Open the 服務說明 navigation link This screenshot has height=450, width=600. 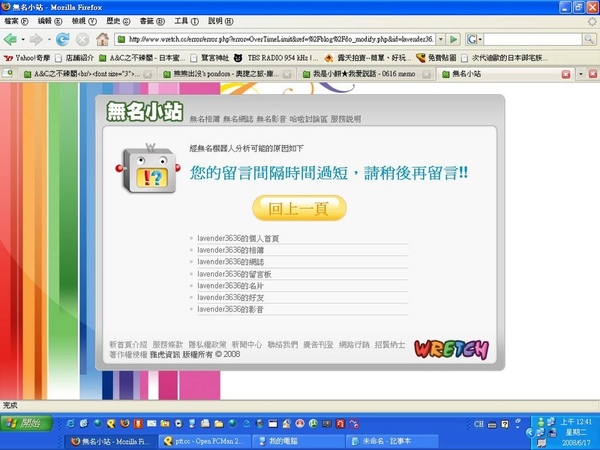(x=346, y=119)
